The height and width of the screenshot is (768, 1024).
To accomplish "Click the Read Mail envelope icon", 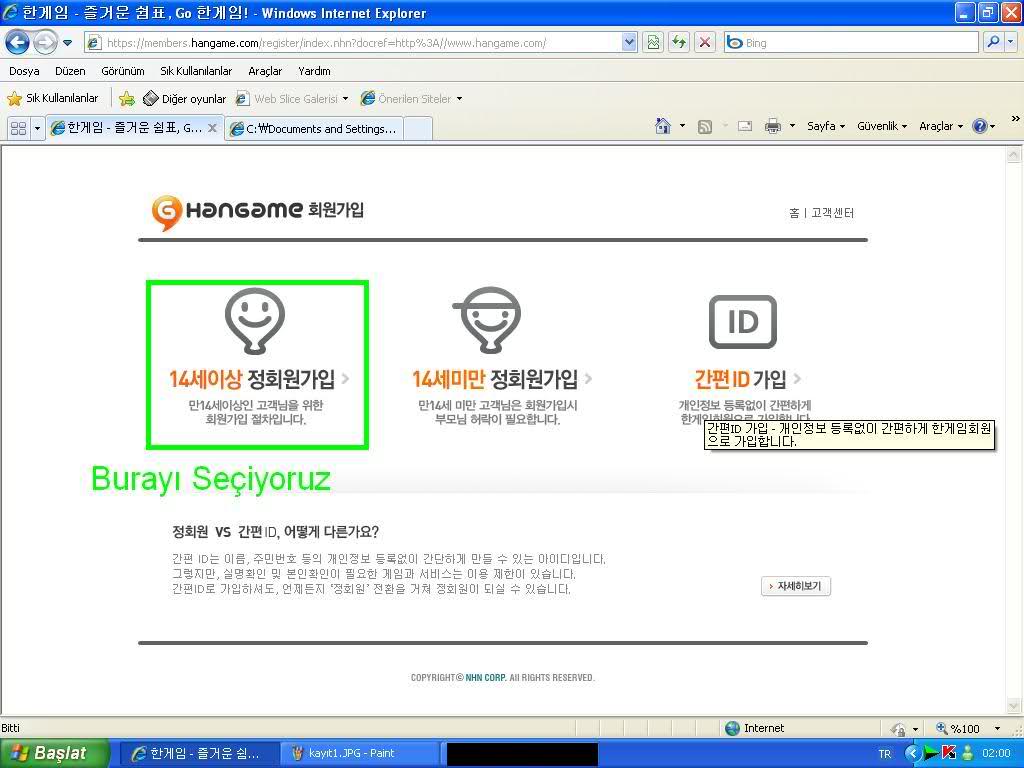I will tap(745, 126).
